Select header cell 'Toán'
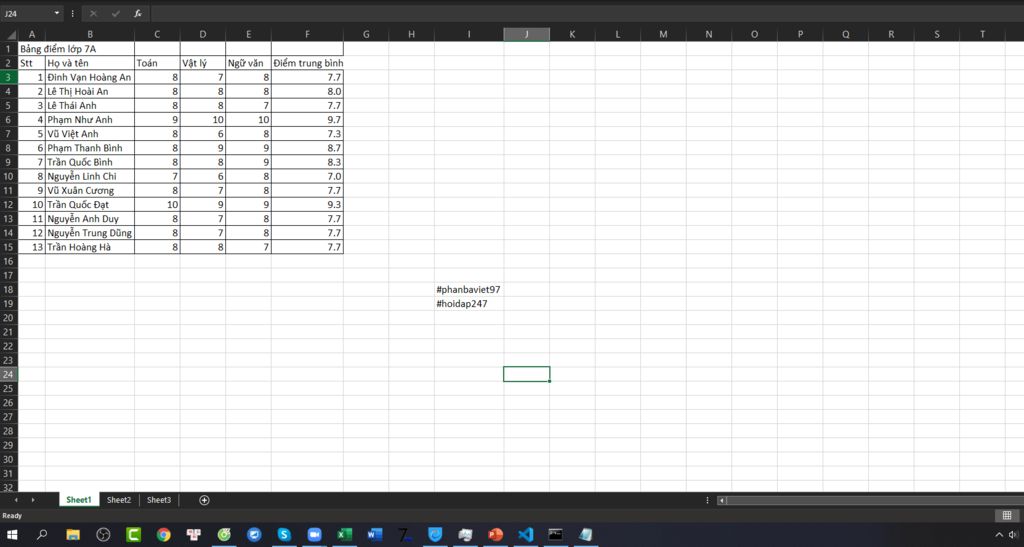 [157, 63]
